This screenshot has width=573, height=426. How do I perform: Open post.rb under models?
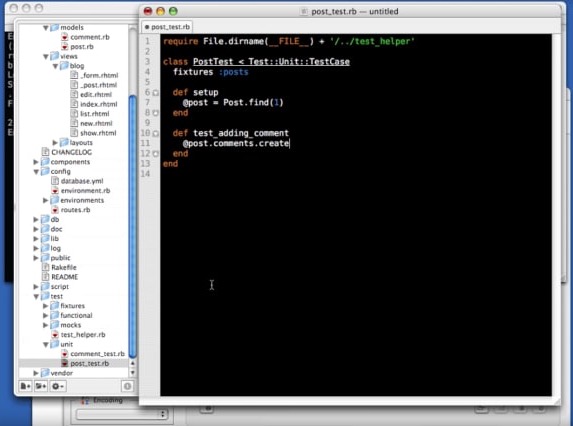coord(82,47)
